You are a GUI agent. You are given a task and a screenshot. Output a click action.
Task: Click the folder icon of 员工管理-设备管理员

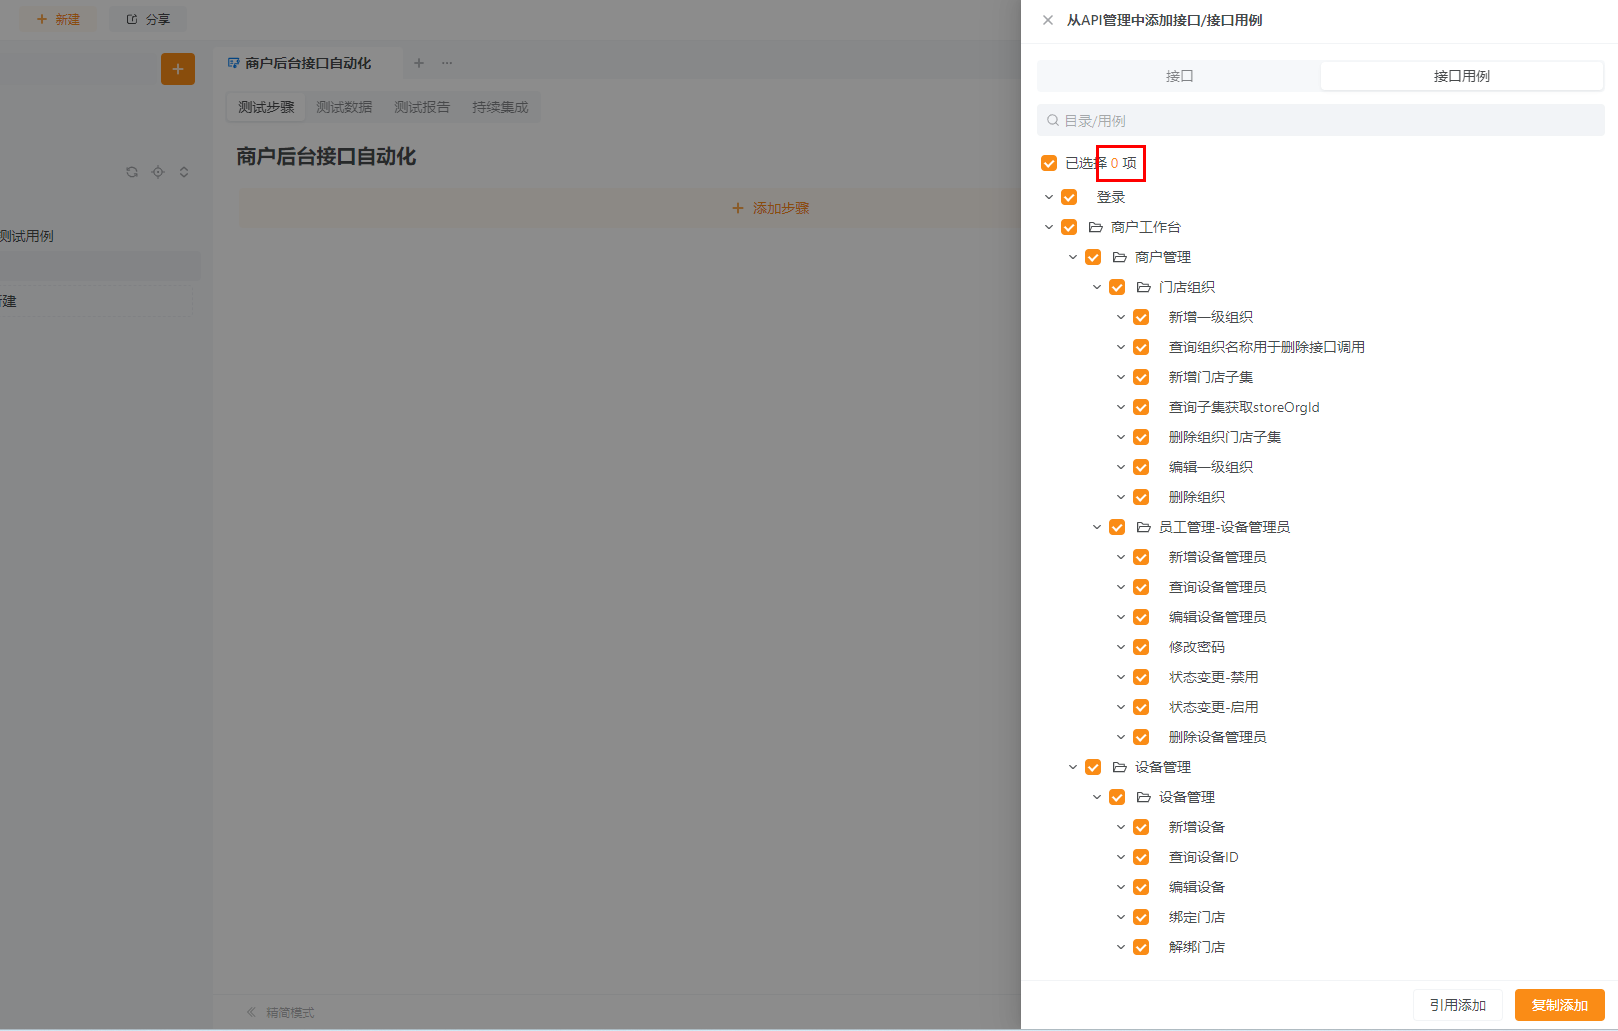pyautogui.click(x=1144, y=527)
